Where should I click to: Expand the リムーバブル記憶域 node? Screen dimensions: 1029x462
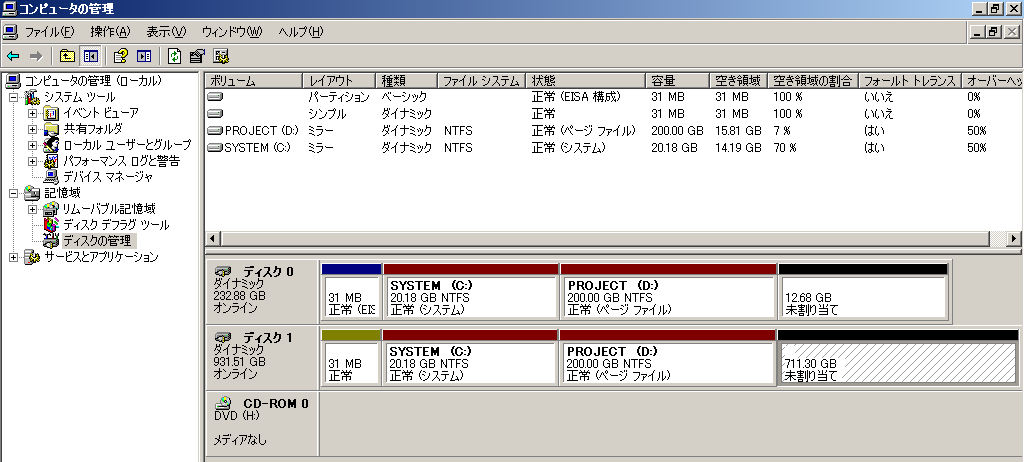tap(32, 209)
